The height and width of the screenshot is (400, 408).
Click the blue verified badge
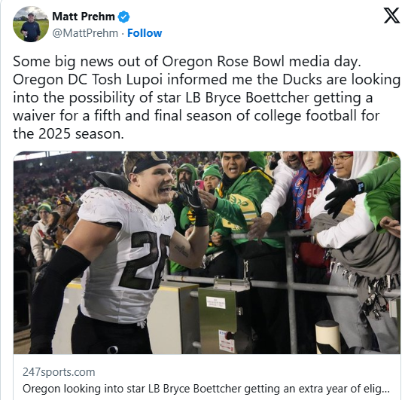[x=124, y=16]
